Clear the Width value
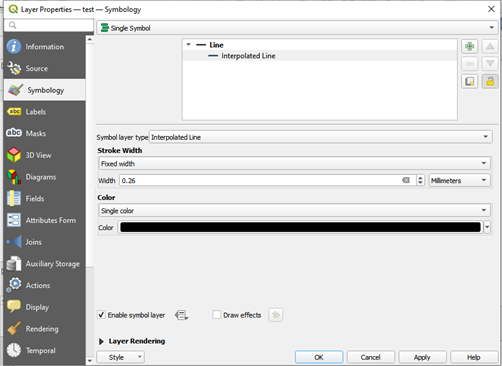502x366 pixels. 406,180
